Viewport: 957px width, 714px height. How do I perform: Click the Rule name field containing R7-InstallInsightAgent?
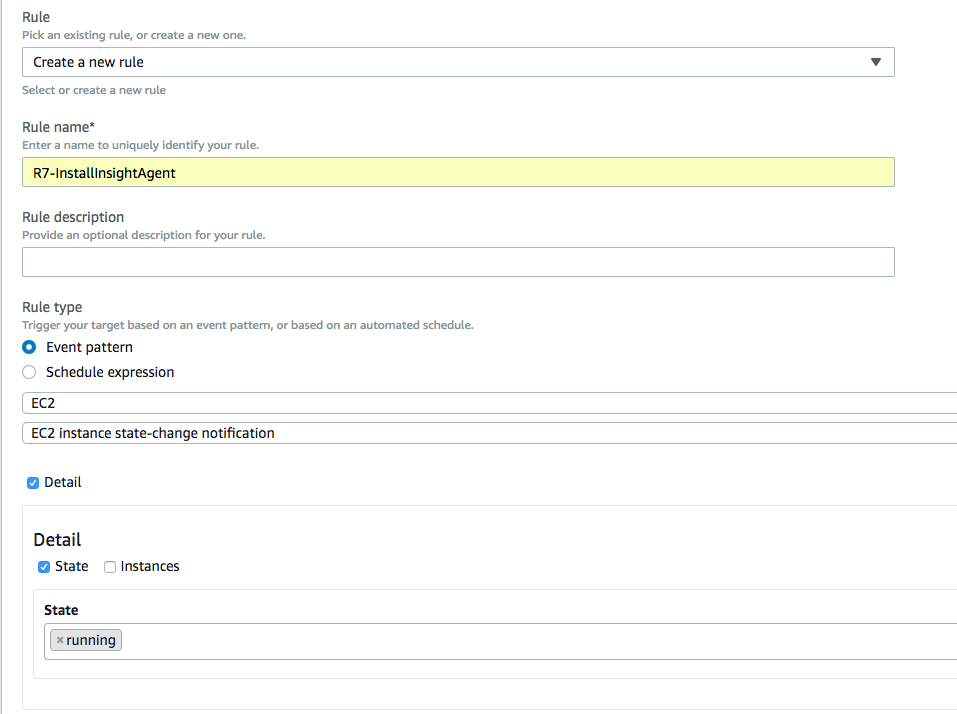(457, 172)
